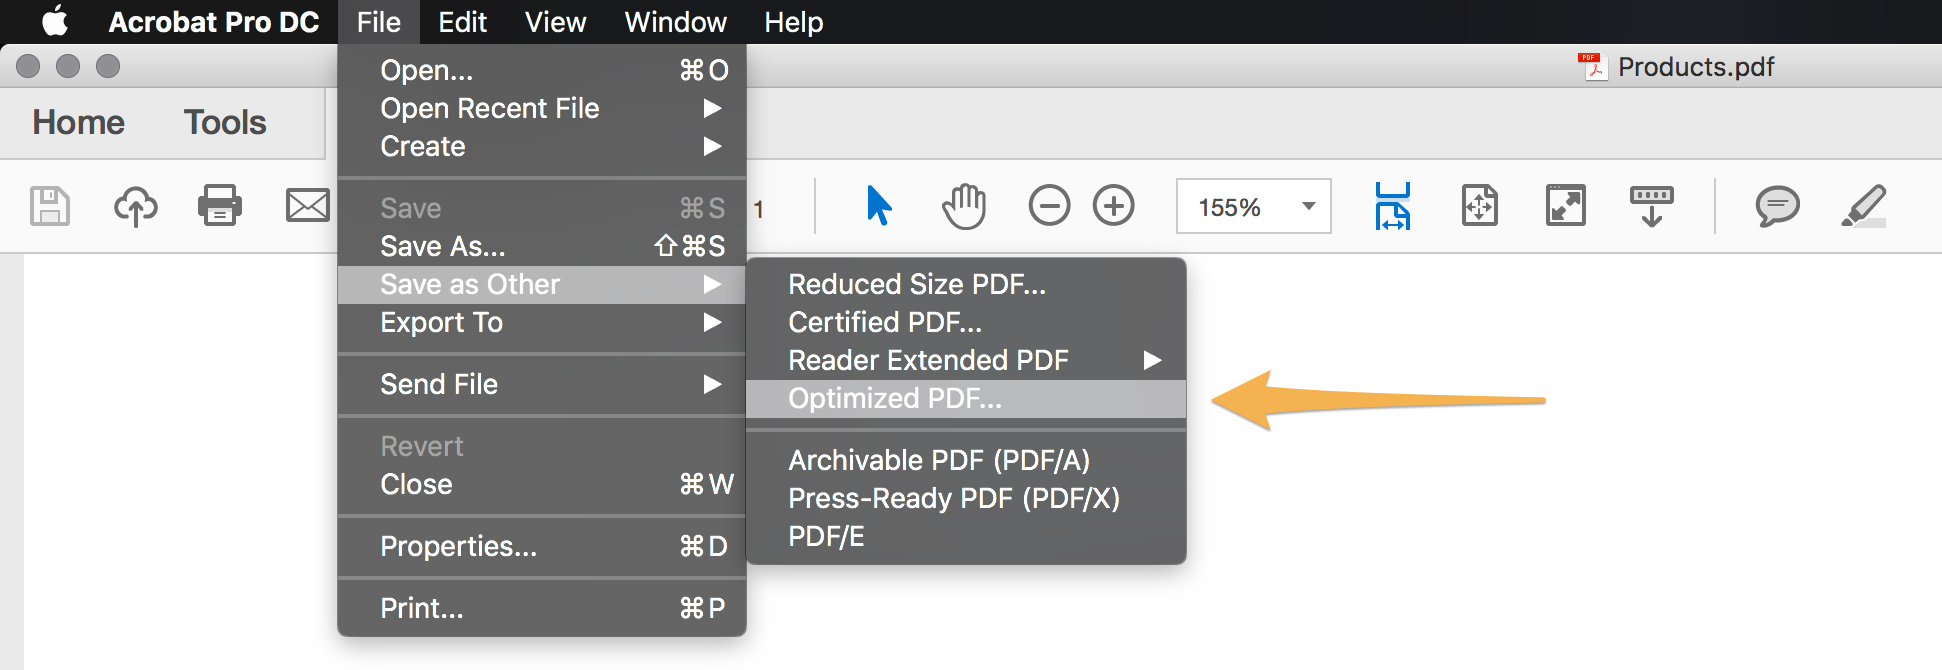The width and height of the screenshot is (1942, 670).
Task: Select the Hand pan tool
Action: point(964,206)
